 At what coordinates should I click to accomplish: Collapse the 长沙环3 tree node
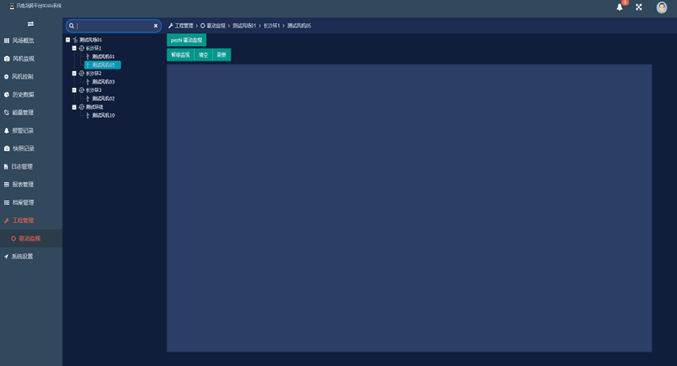click(74, 90)
